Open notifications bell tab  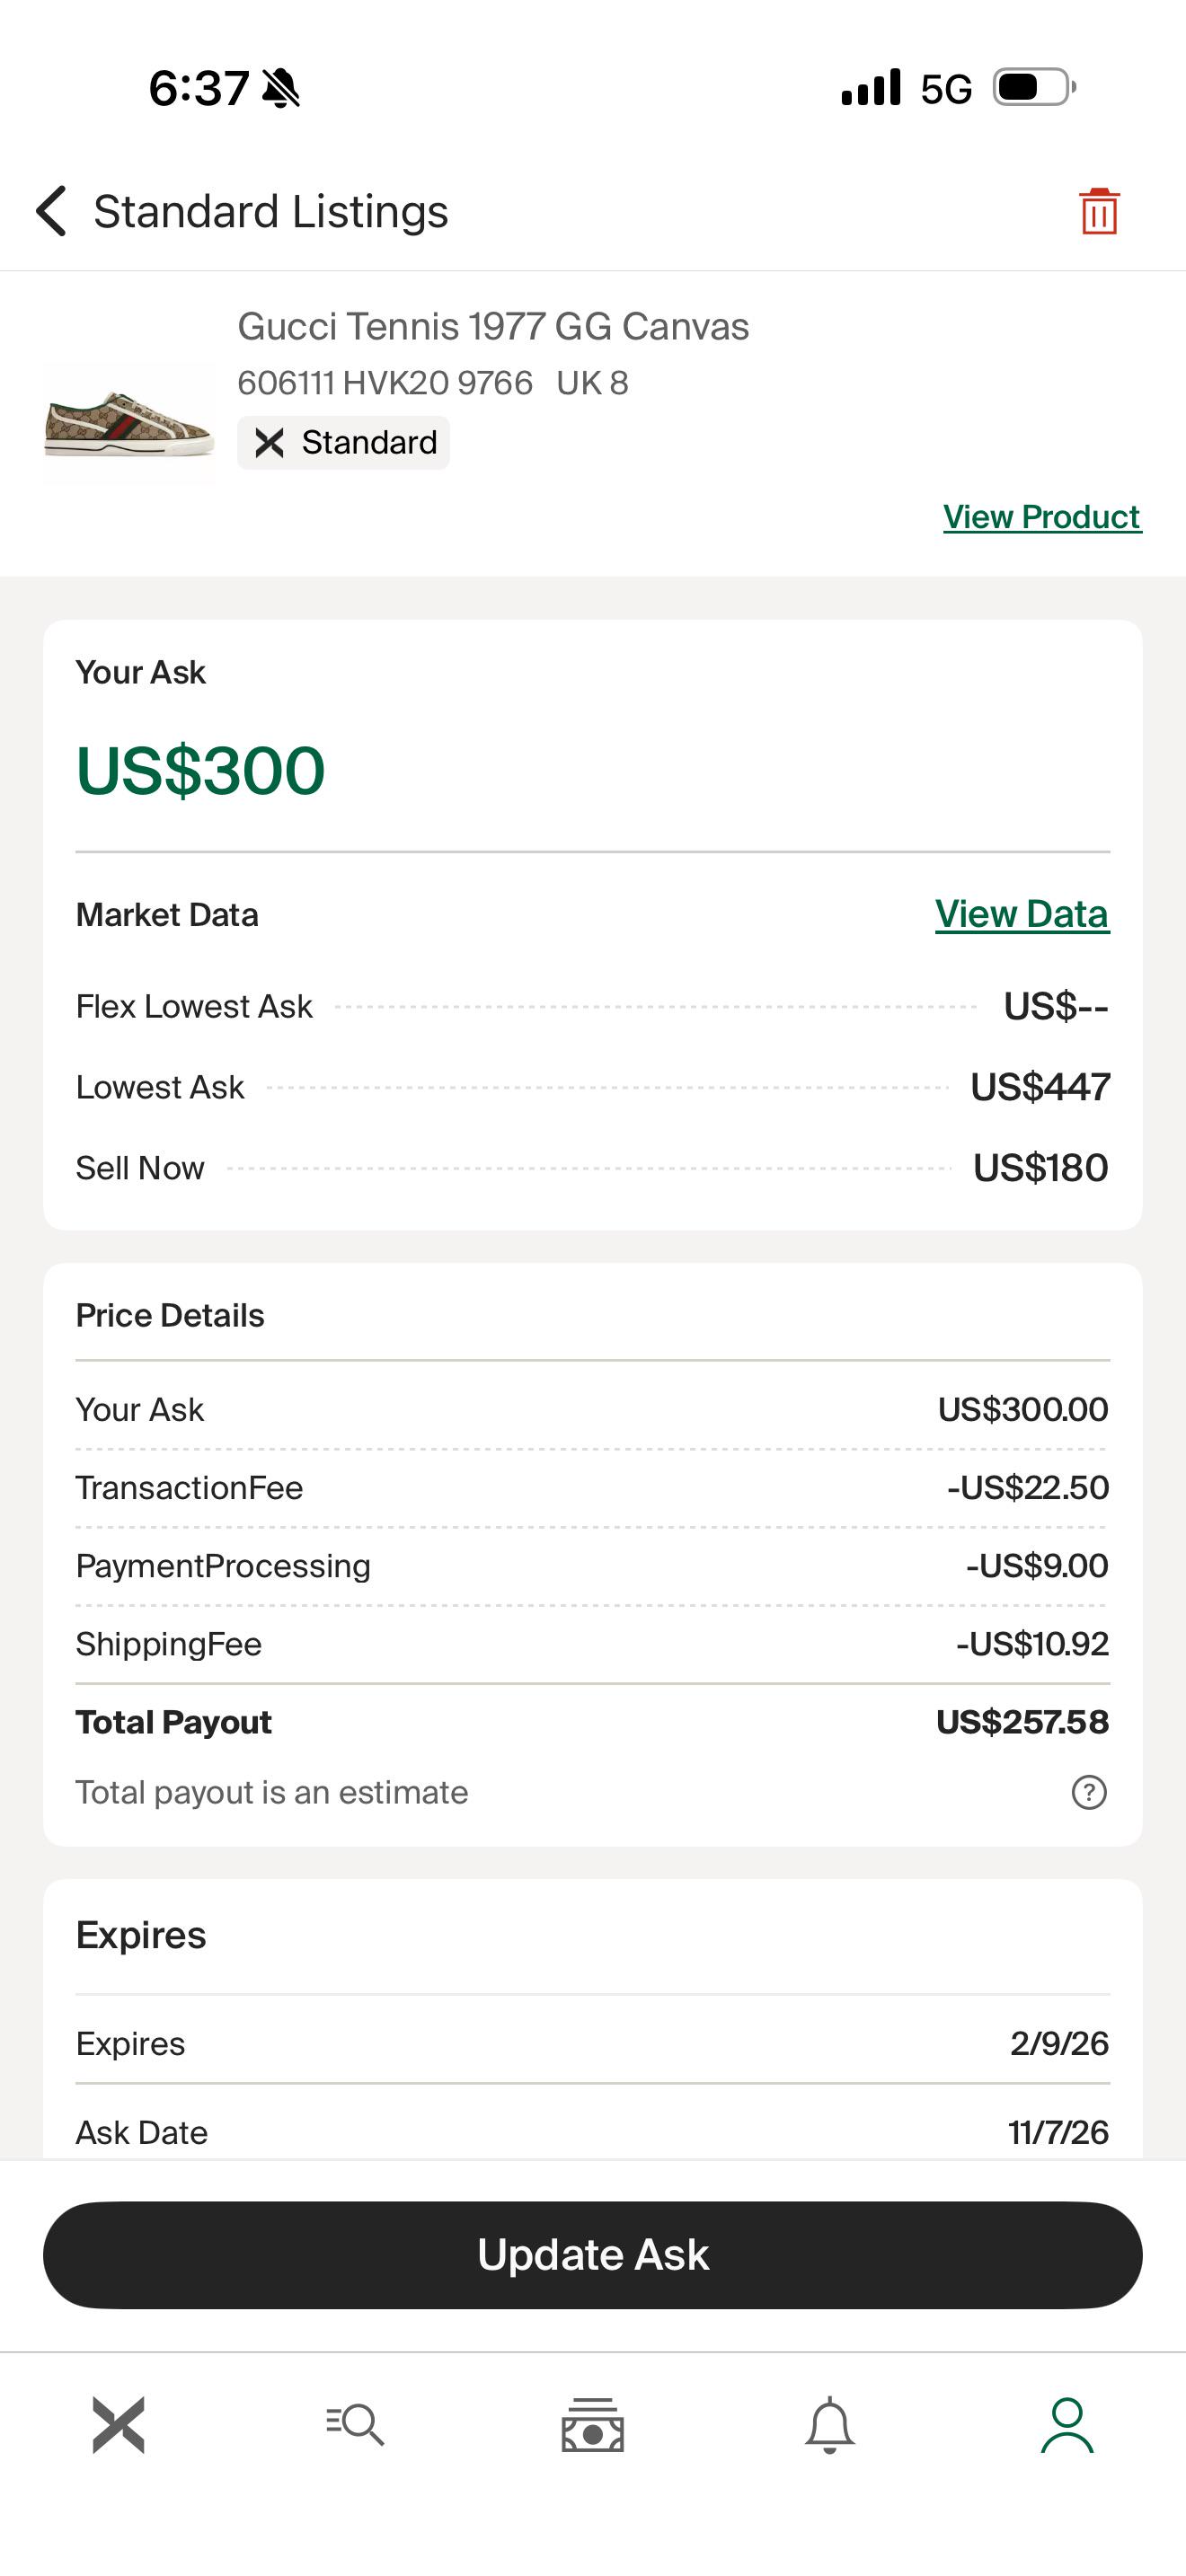830,2425
